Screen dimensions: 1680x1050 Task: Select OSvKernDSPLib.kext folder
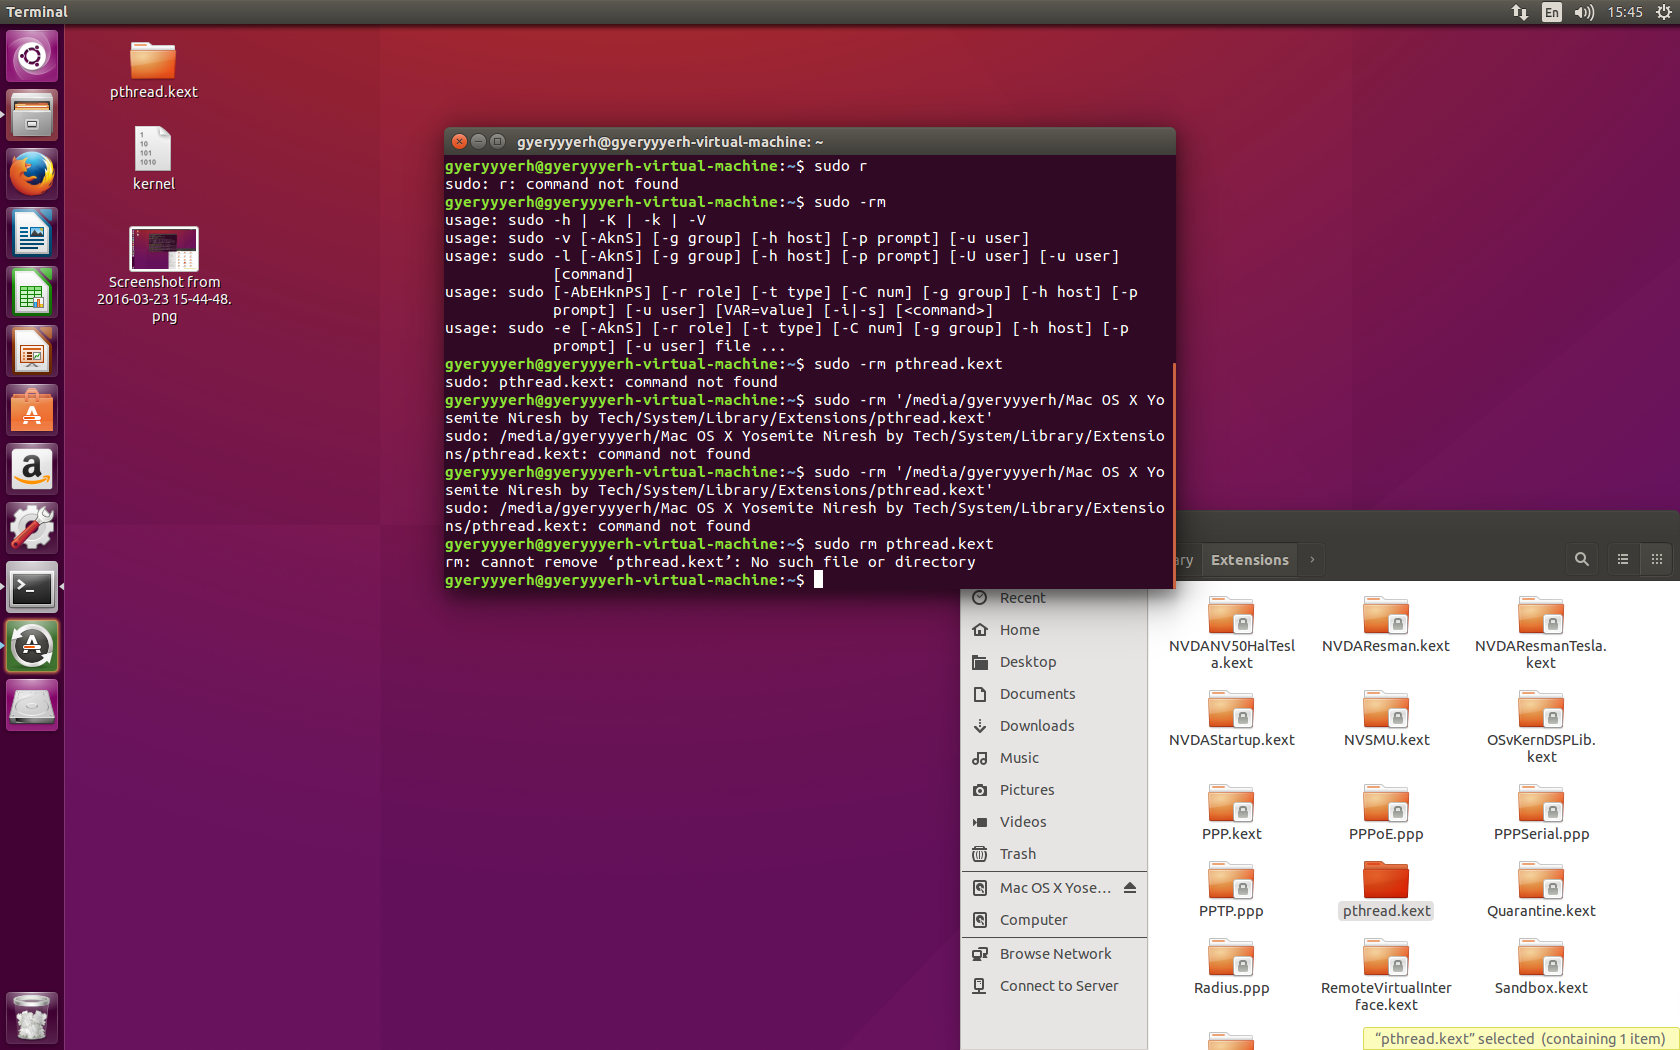coord(1541,727)
